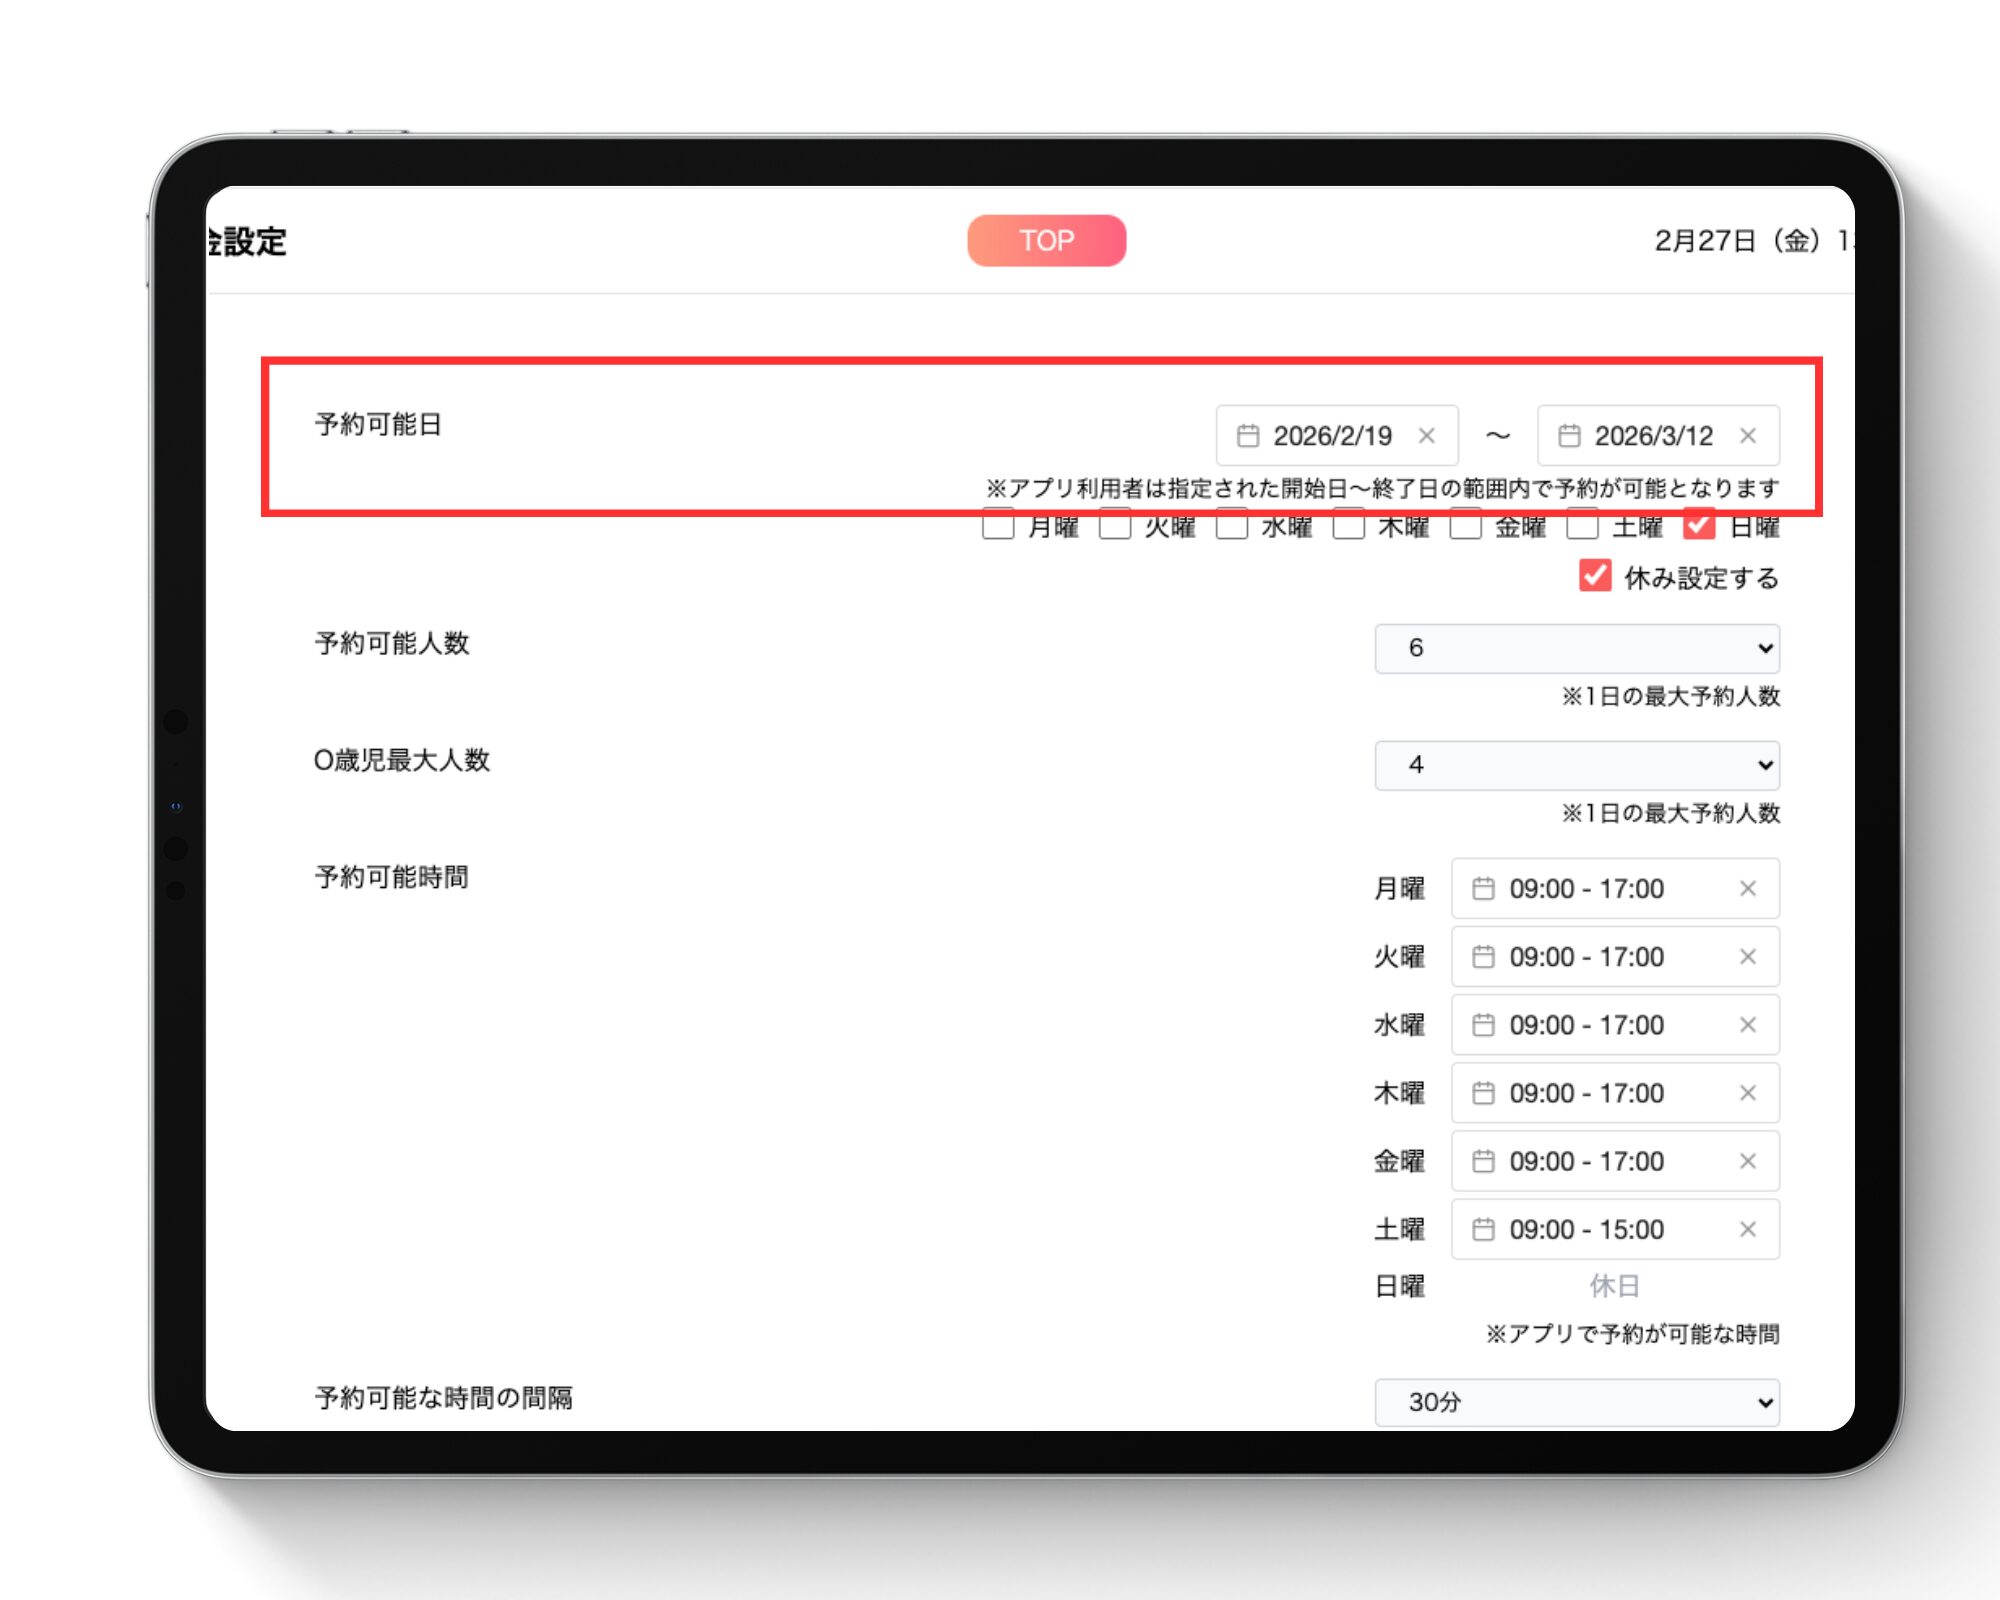Click calendar icon in 金曜 time field
The image size is (2000, 1600).
[1483, 1161]
